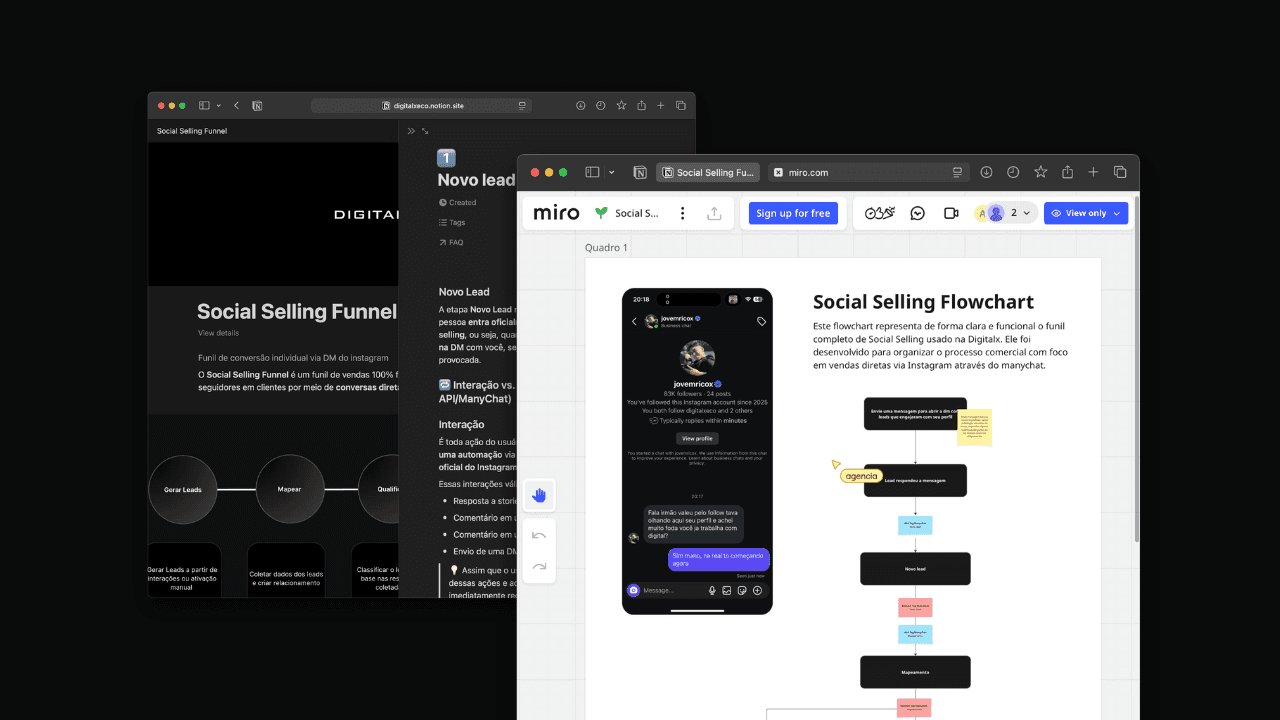Click the Social S... board name in Miro
Viewport: 1280px width, 720px height.
[636, 213]
